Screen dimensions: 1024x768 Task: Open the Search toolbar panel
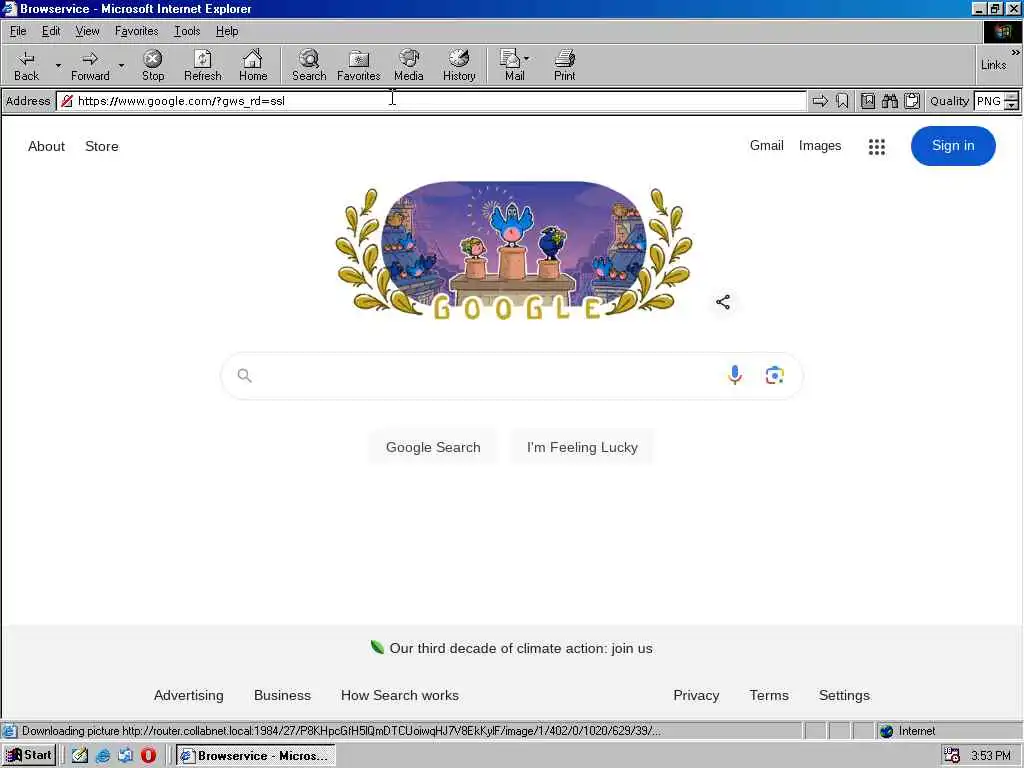tap(309, 65)
